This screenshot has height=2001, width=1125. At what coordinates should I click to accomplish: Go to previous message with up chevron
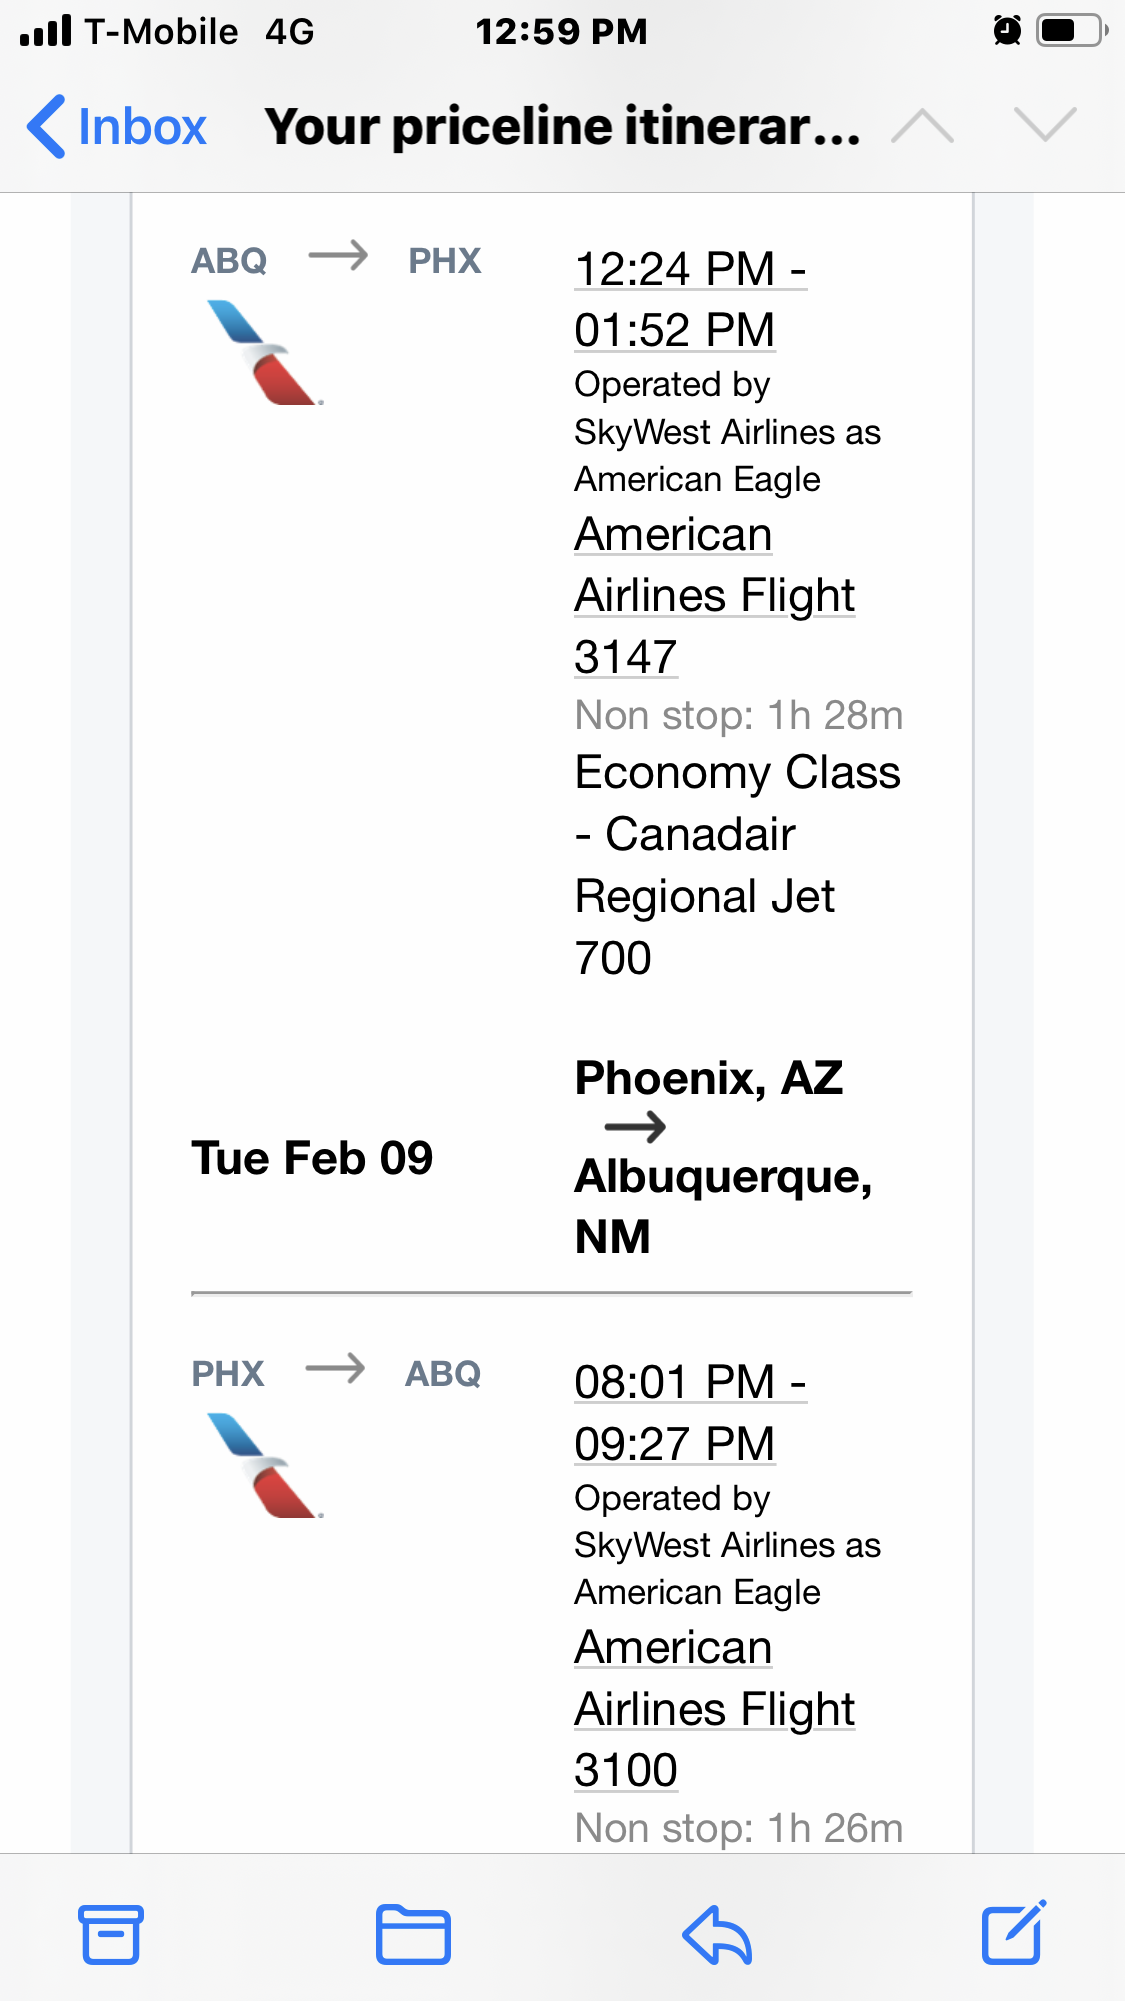[922, 126]
